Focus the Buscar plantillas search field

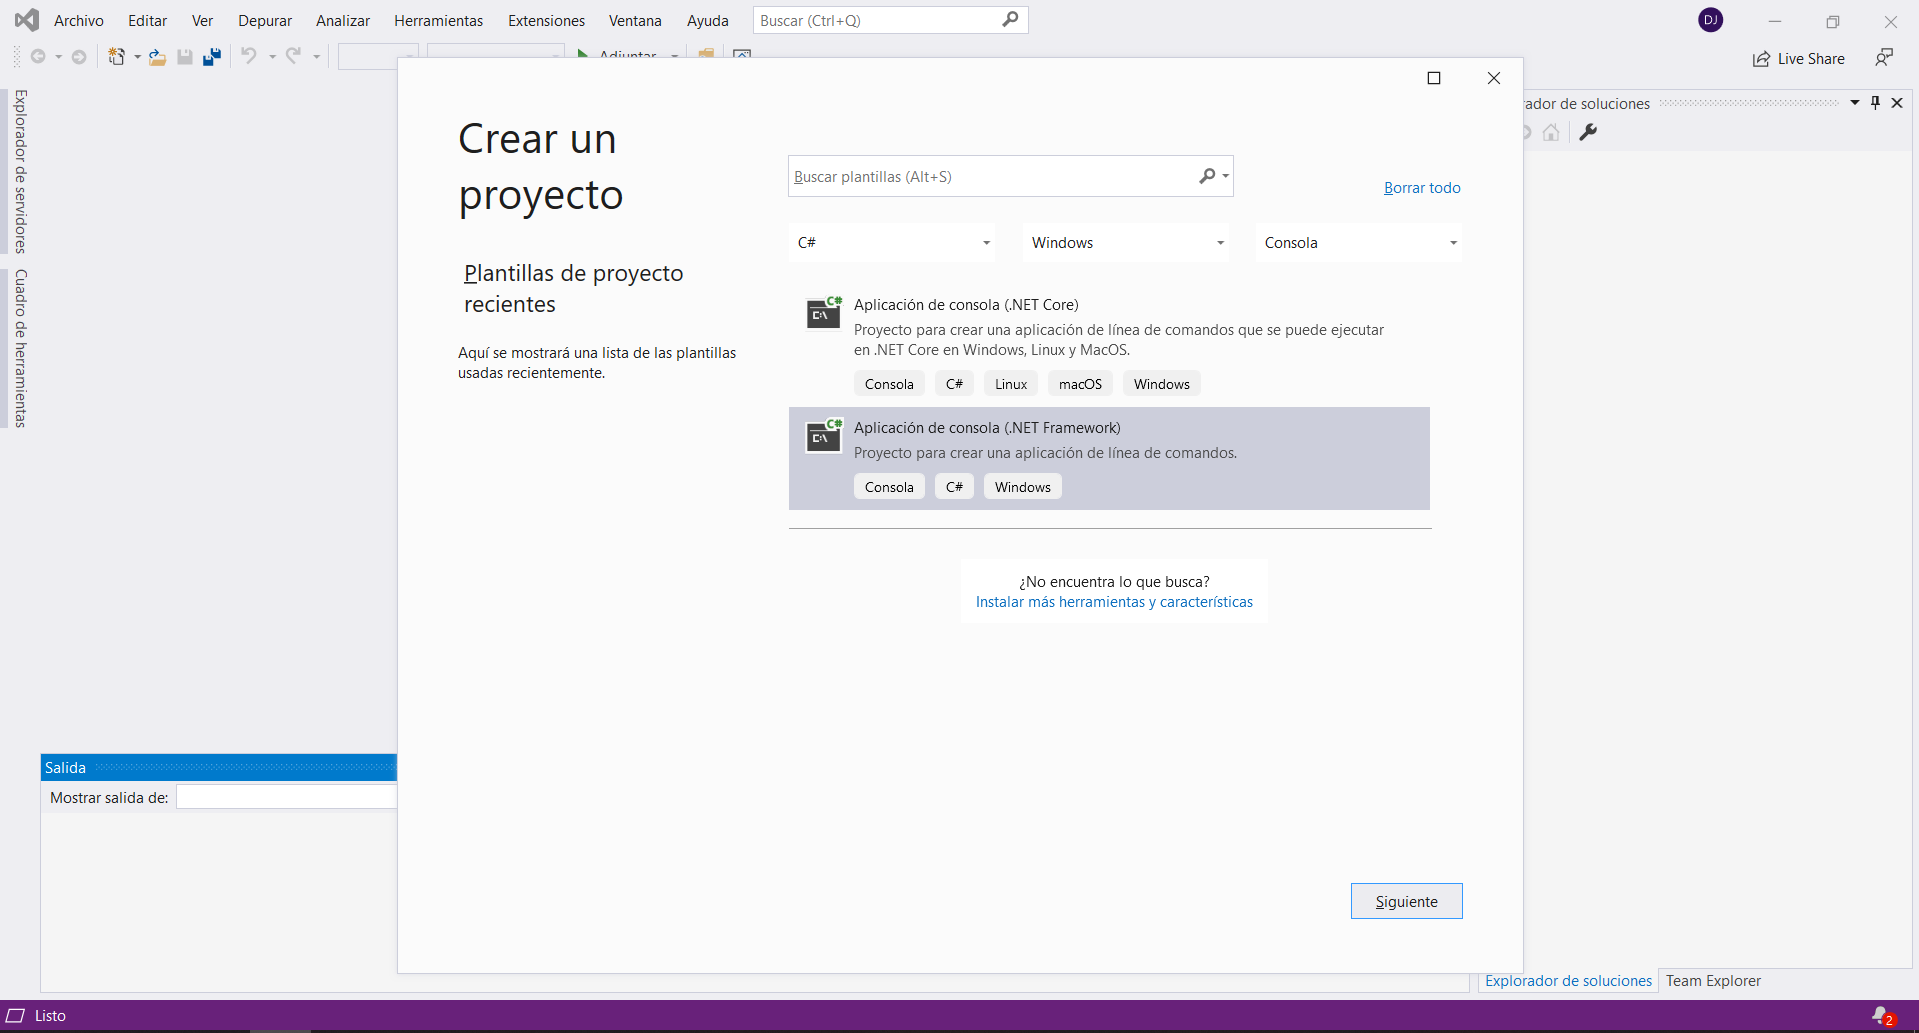pos(990,177)
